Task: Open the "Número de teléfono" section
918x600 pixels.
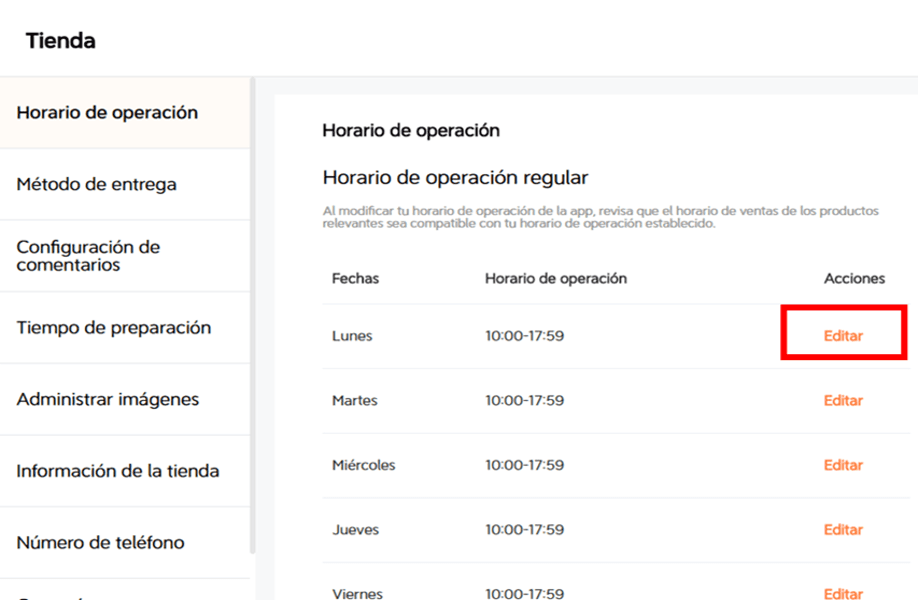Action: coord(92,542)
